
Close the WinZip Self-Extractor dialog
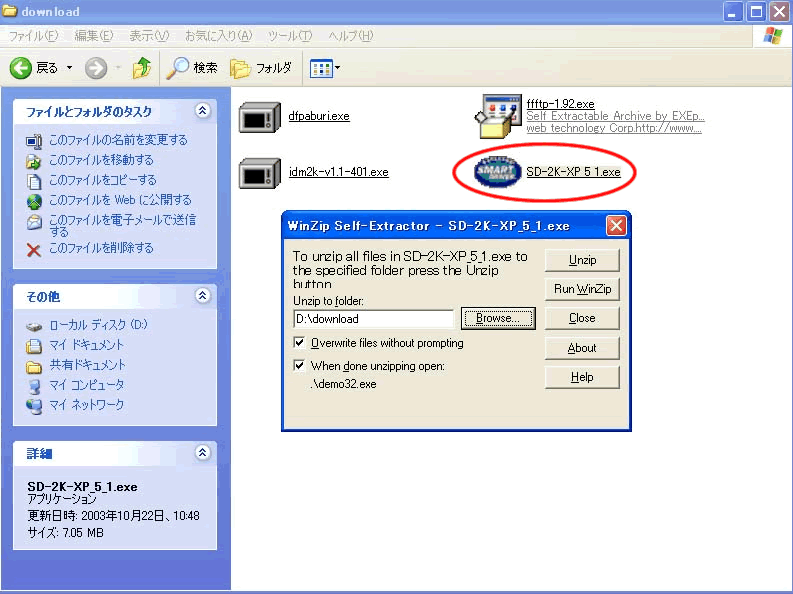click(x=616, y=225)
